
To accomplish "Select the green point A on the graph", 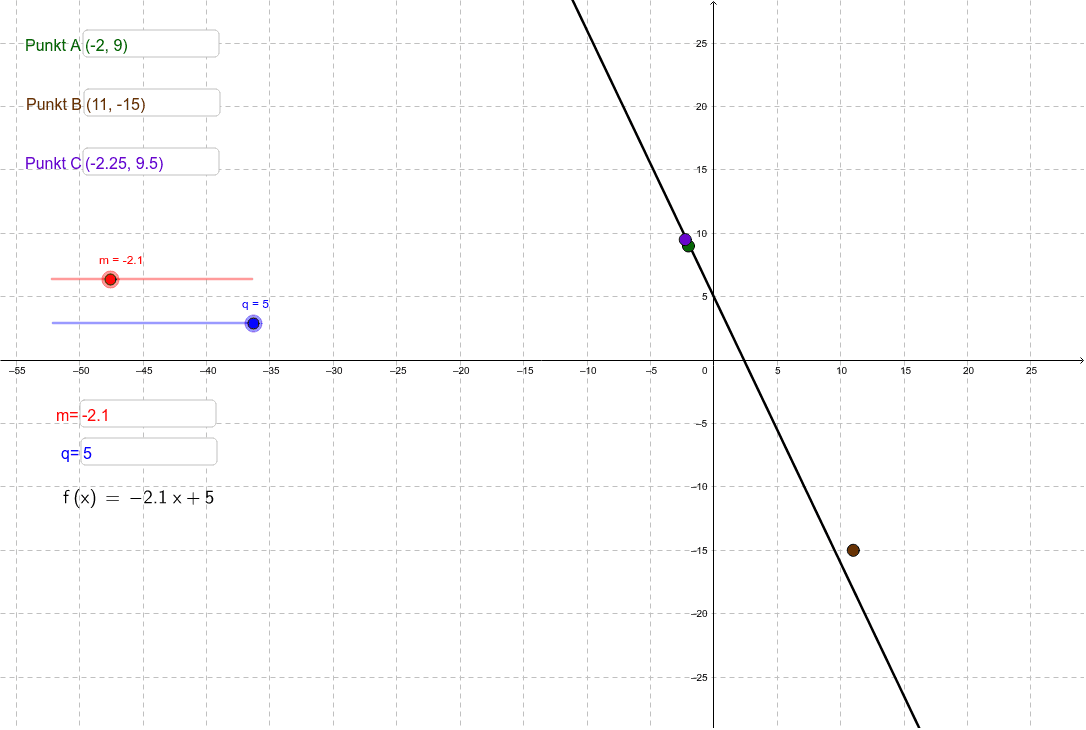I will 688,246.
